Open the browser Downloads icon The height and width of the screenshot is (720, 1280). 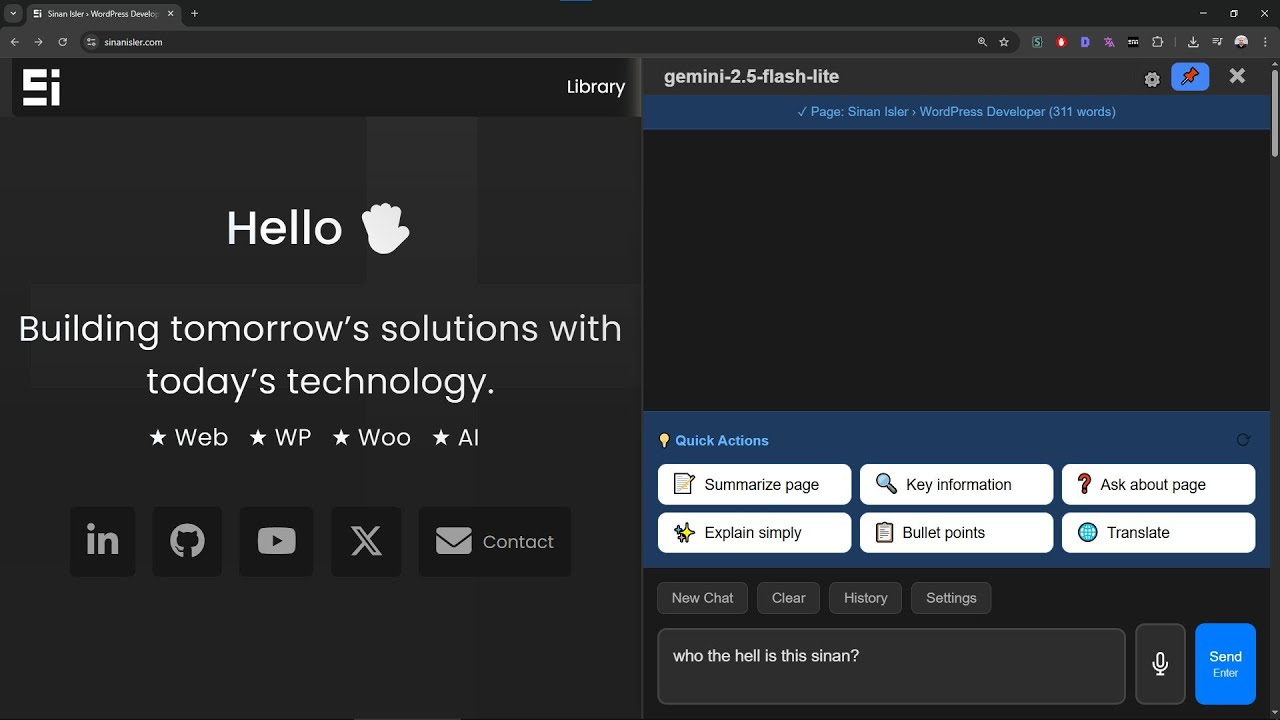(x=1193, y=42)
